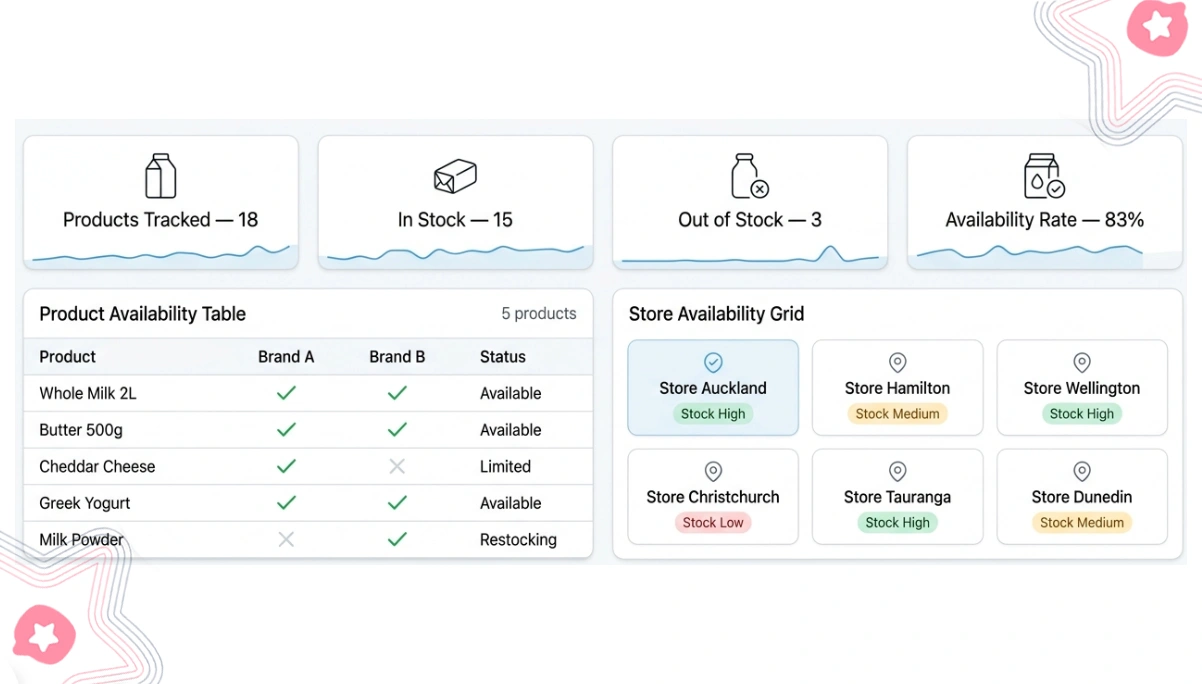1202x684 pixels.
Task: Toggle Brand A checkmark for Whole Milk 2L
Action: pos(286,393)
